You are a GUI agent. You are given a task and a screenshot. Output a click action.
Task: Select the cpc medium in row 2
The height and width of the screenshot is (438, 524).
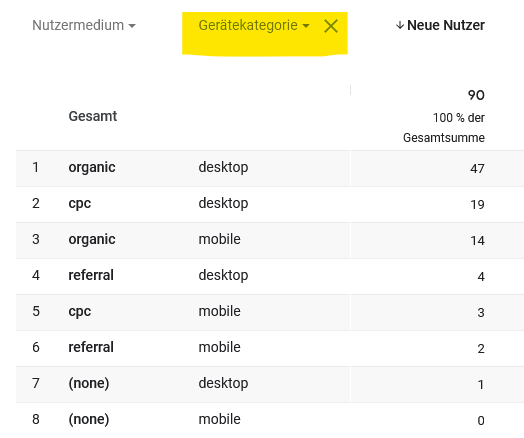[x=80, y=203]
